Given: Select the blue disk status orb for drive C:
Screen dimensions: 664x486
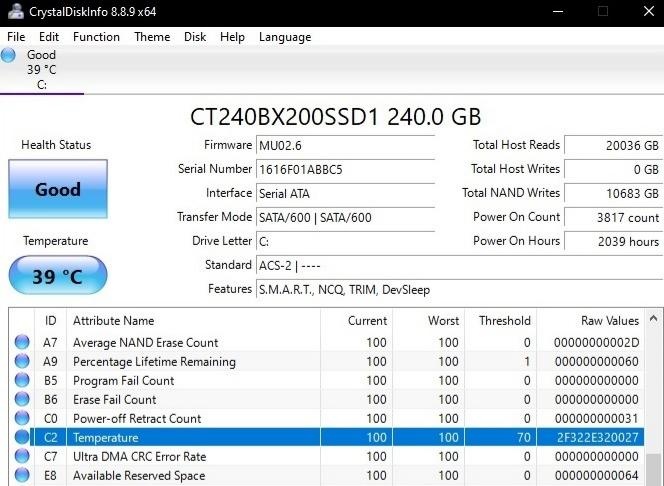Looking at the screenshot, I should click(8, 55).
